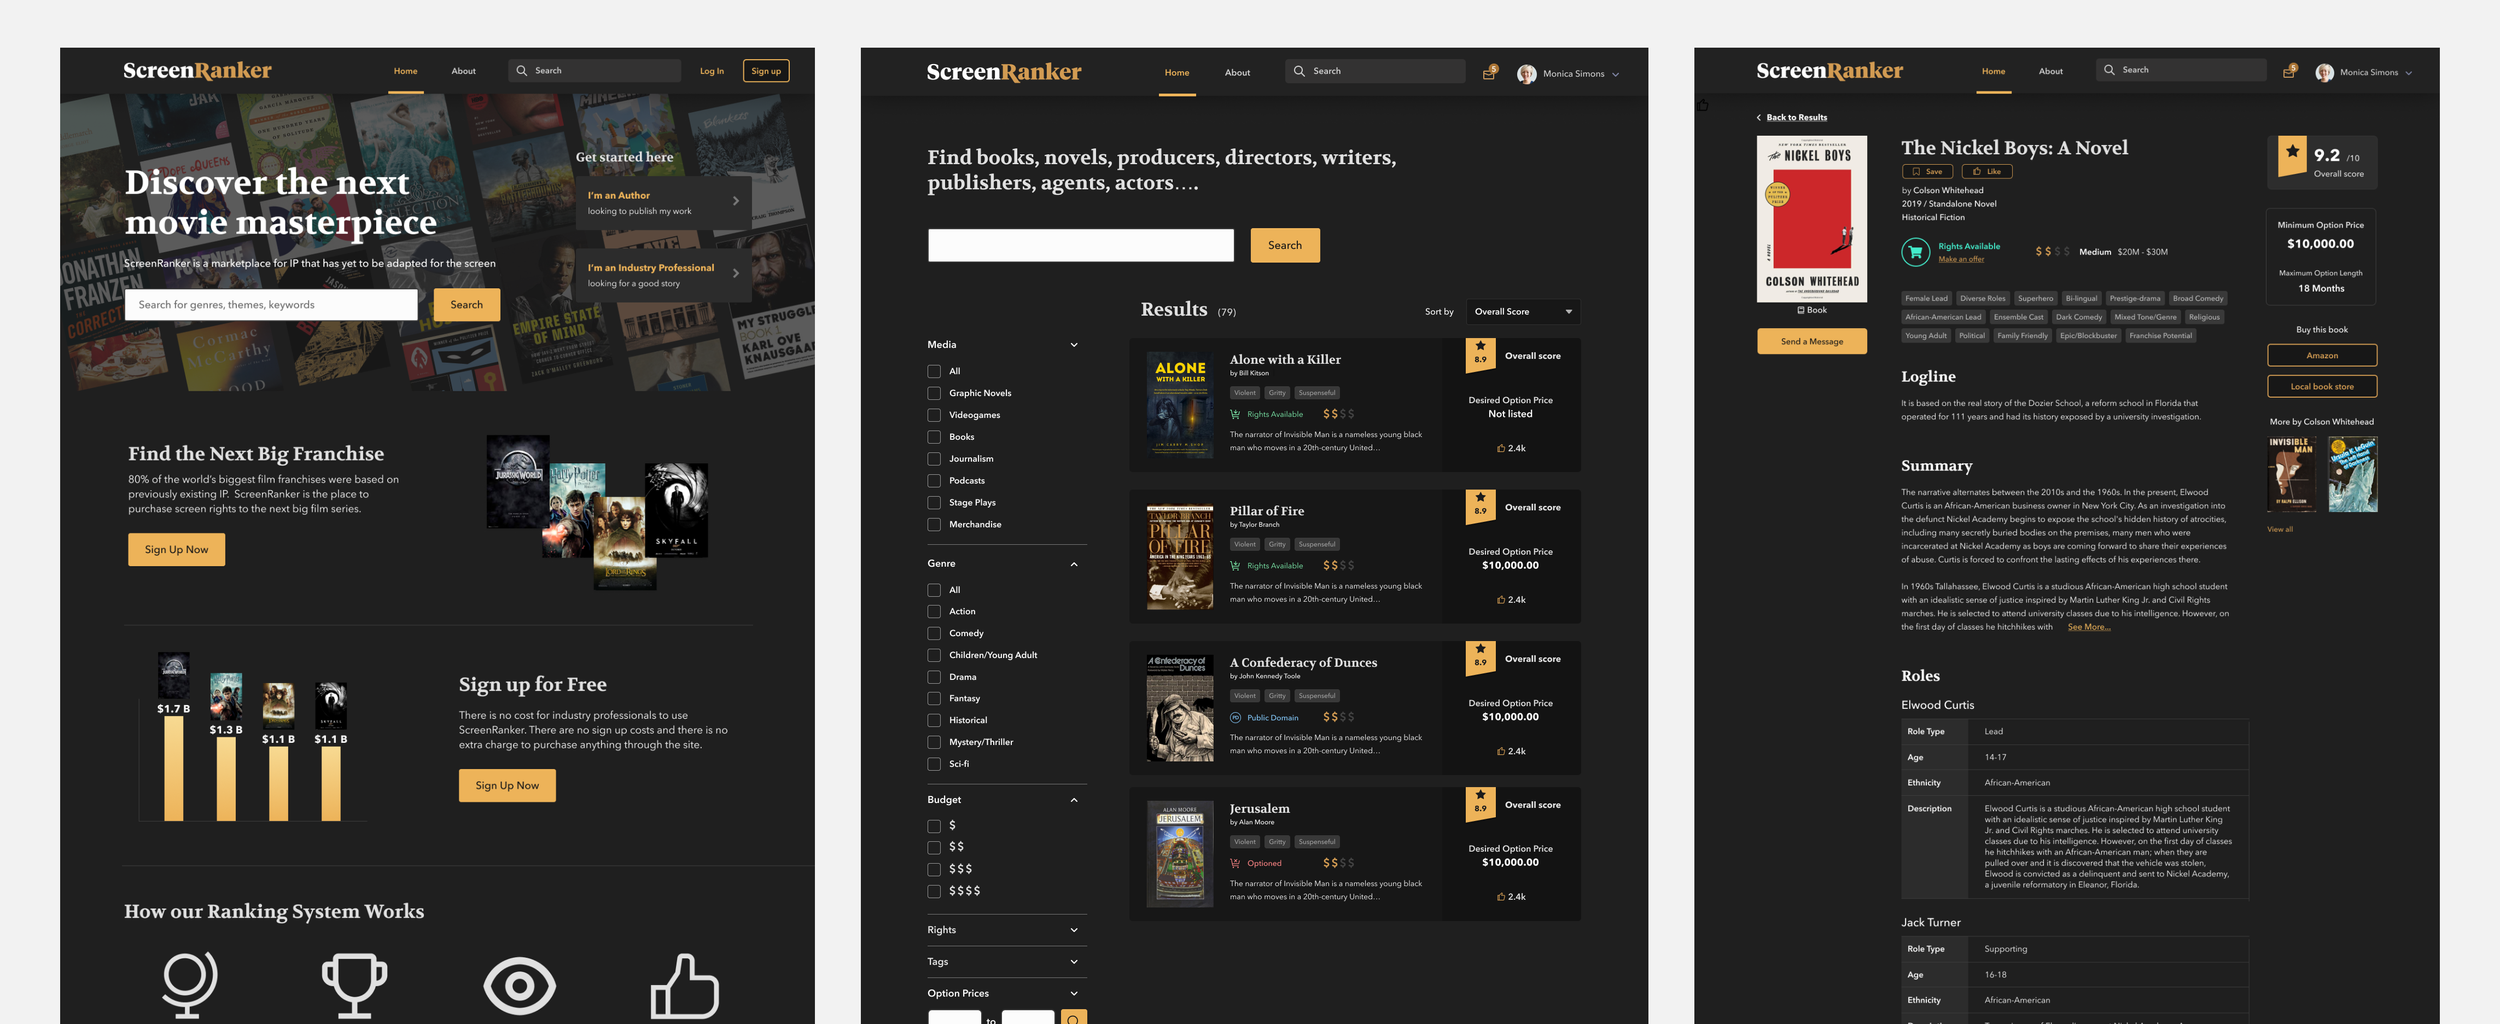
Task: Click thumbs-up likes icon on Jerusalem card
Action: pyautogui.click(x=1501, y=897)
